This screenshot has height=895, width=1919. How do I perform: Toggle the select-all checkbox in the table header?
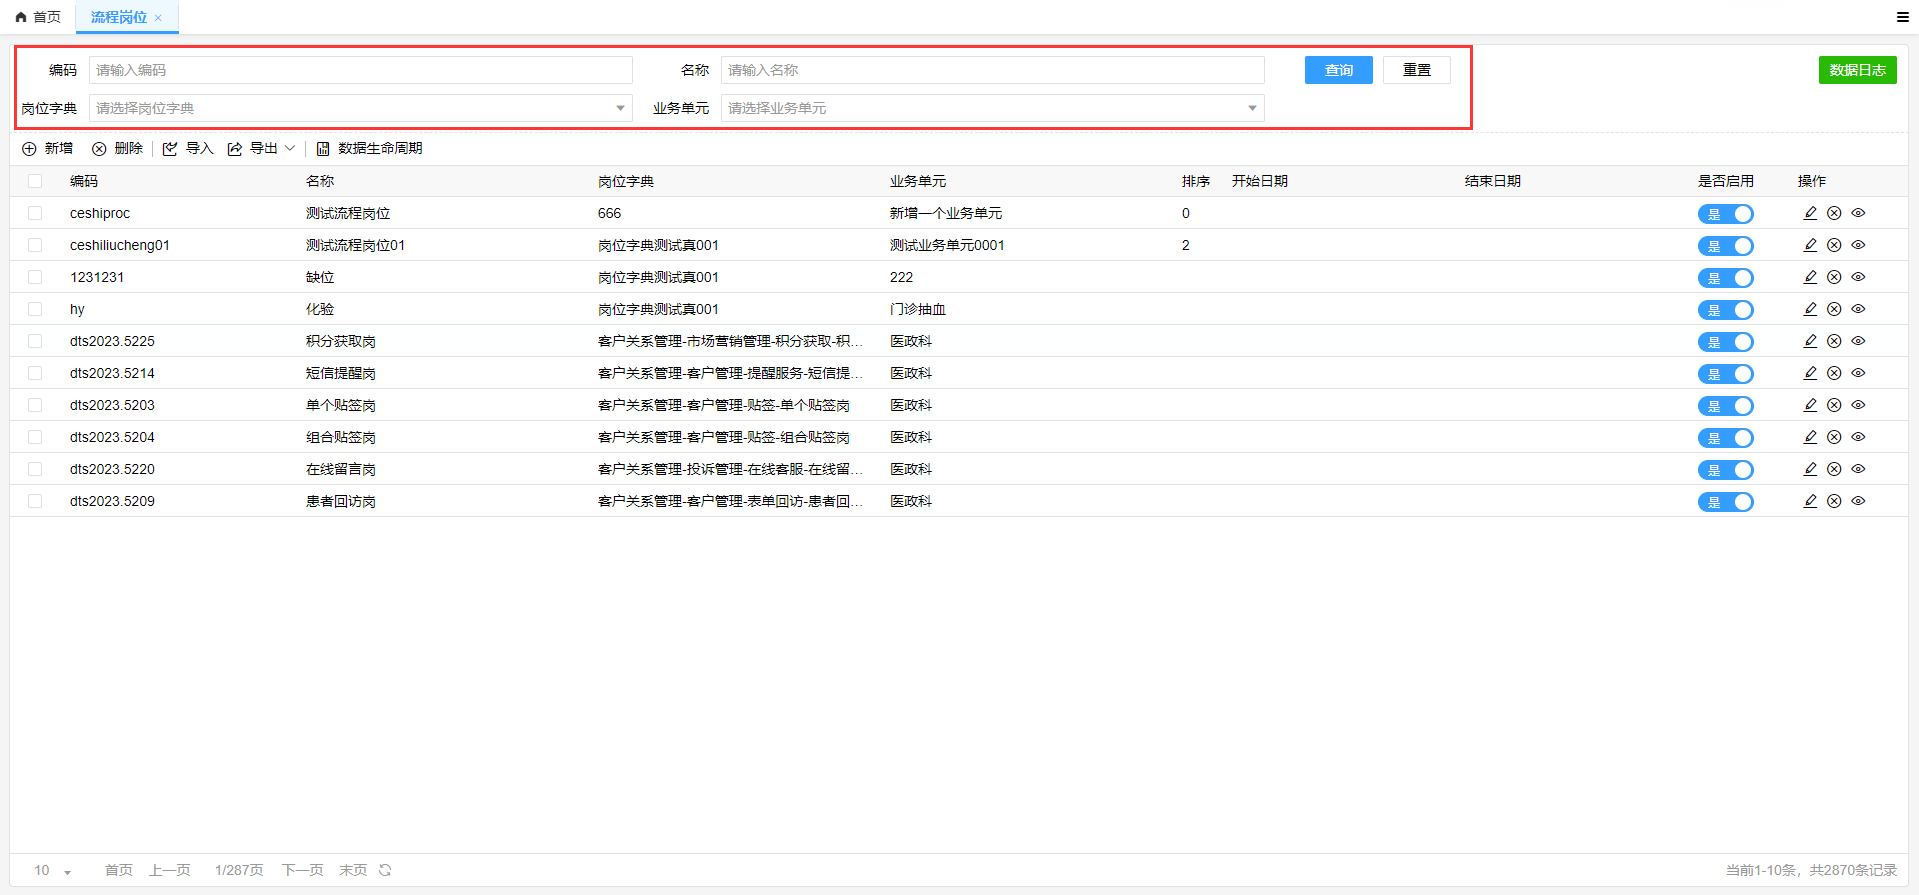(x=35, y=181)
